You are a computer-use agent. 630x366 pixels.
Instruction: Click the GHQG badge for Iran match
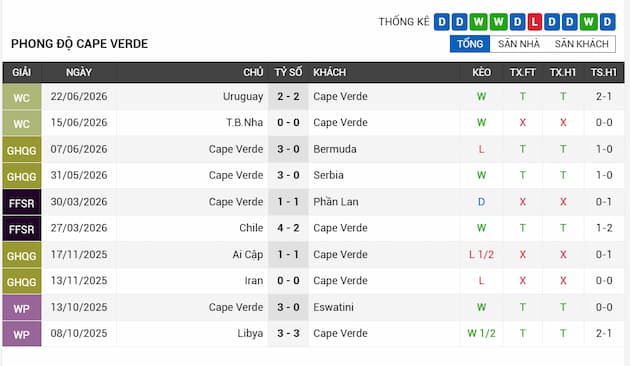(22, 281)
